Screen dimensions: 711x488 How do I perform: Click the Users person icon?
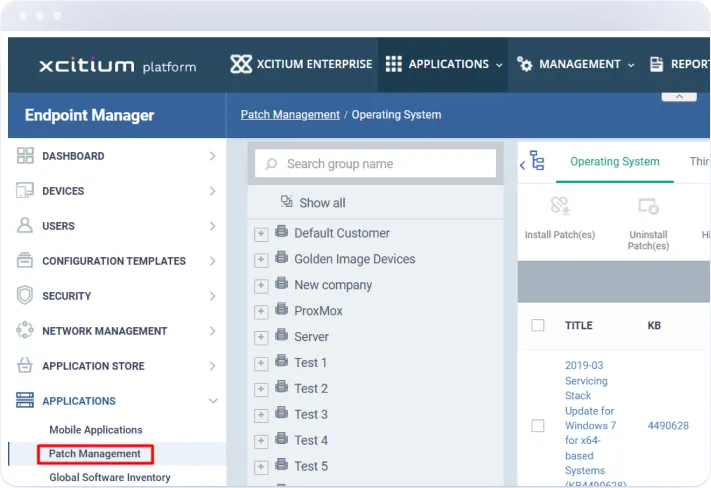25,225
